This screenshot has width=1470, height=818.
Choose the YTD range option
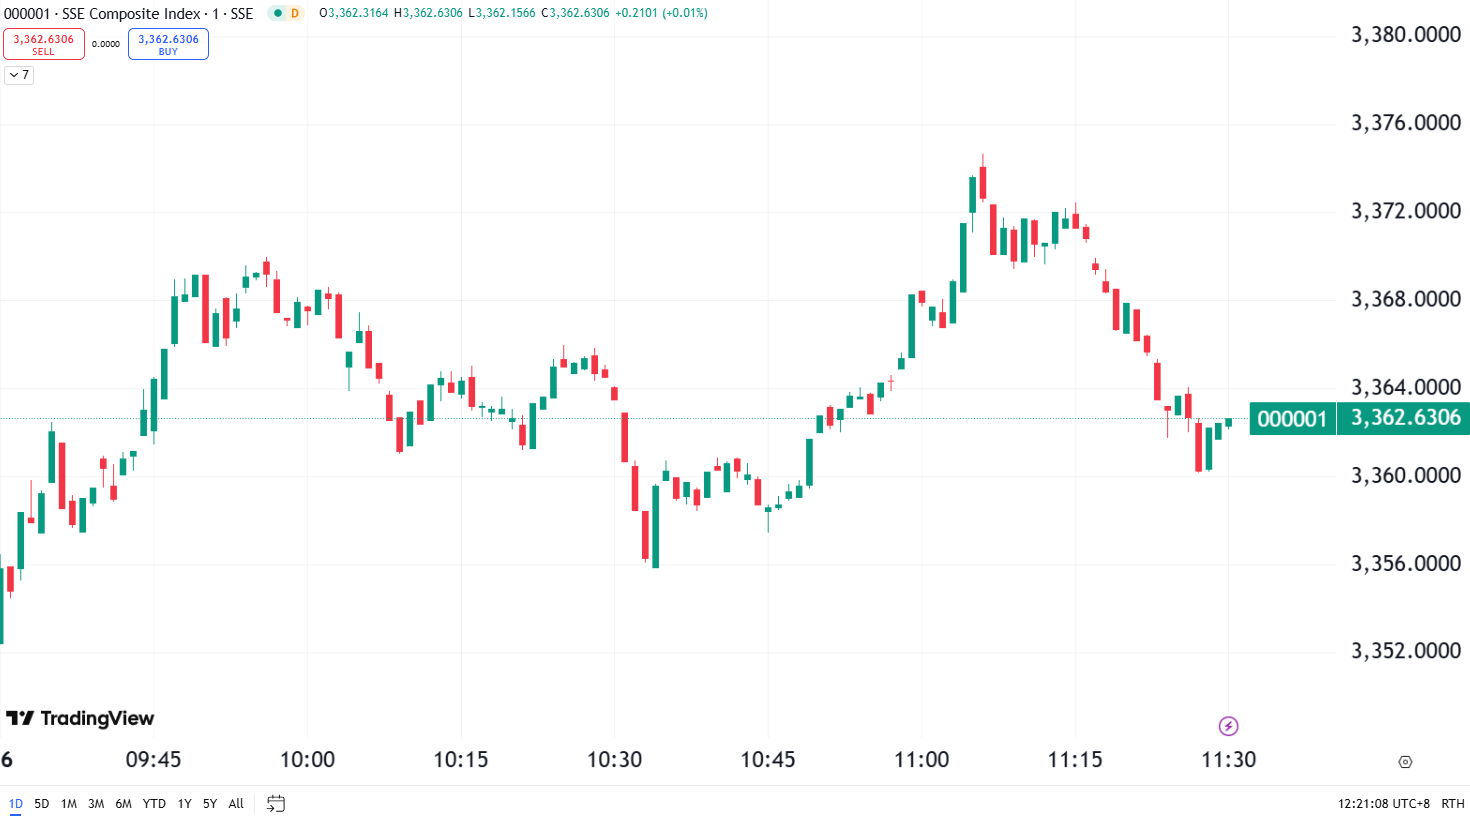pyautogui.click(x=154, y=803)
